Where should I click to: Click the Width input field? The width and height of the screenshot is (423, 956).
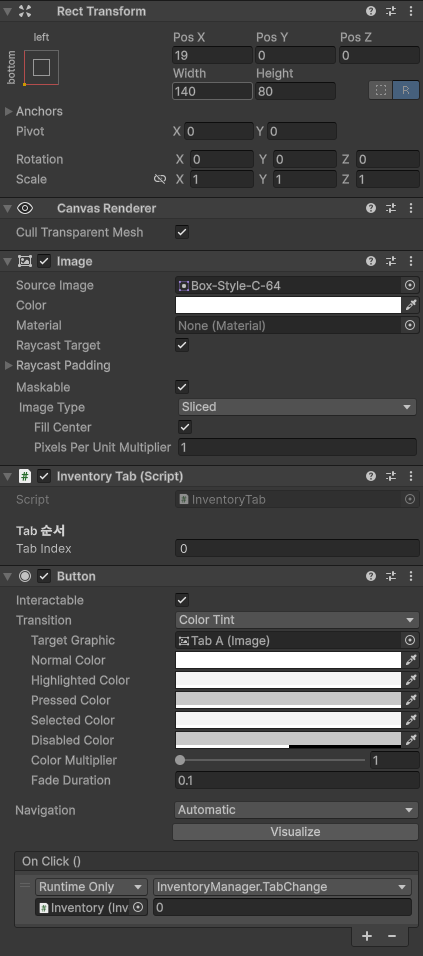212,91
